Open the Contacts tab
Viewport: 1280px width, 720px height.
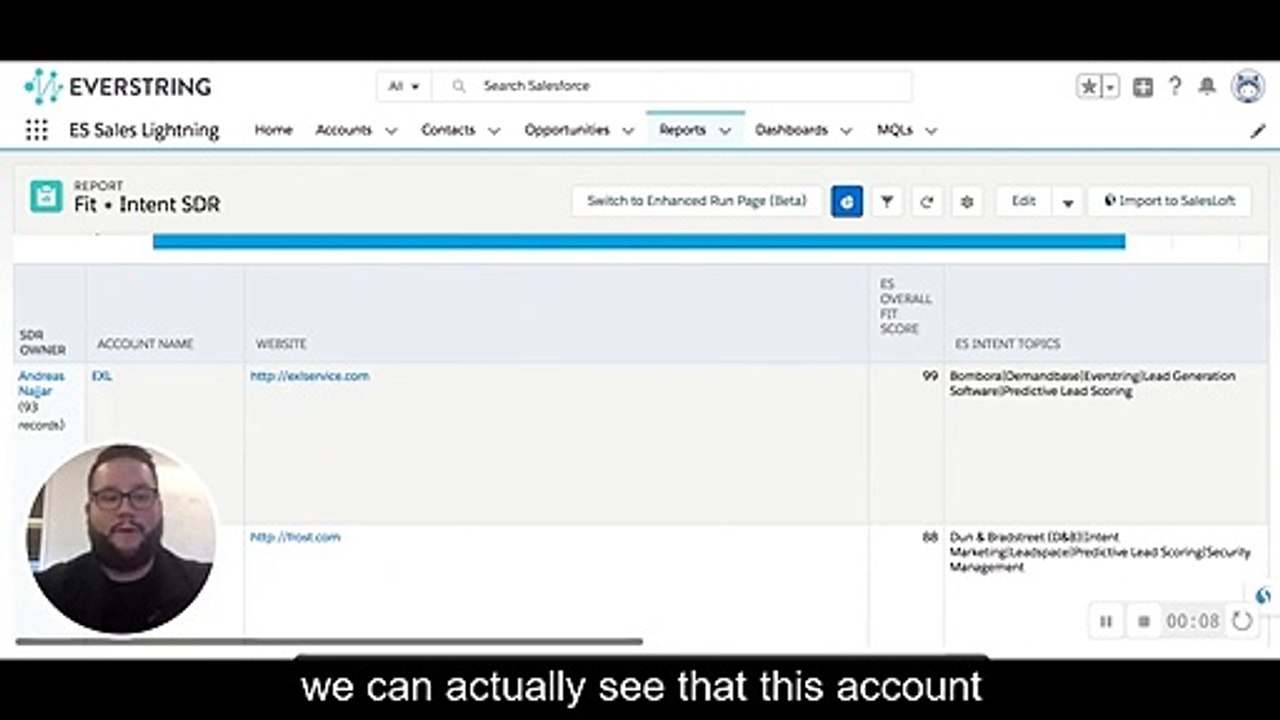click(x=448, y=130)
